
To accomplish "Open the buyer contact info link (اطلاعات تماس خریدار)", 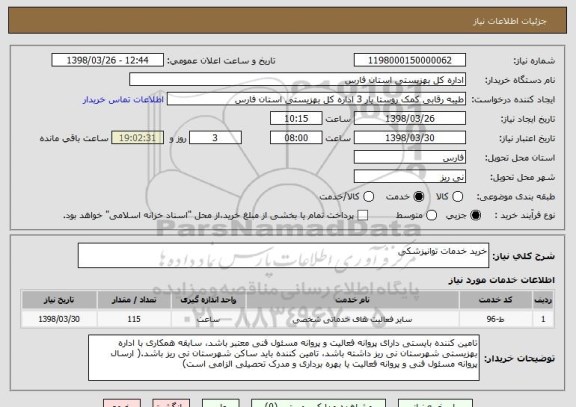I will coord(123,100).
